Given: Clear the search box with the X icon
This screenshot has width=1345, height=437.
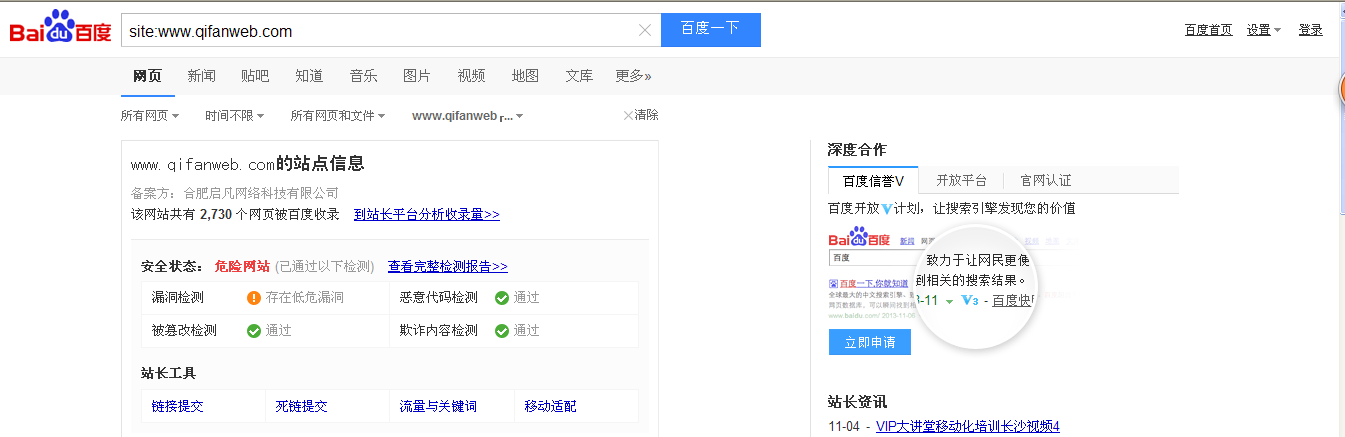Looking at the screenshot, I should coord(645,30).
